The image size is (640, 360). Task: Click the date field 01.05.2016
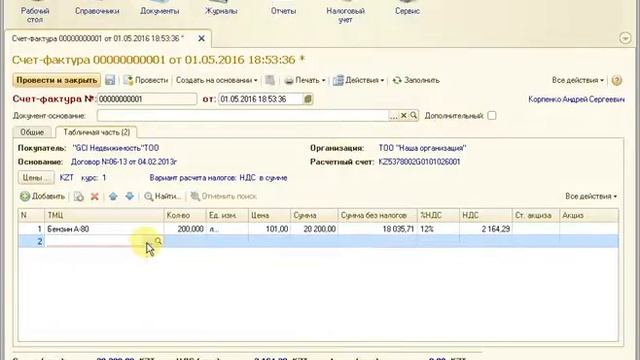tap(261, 99)
